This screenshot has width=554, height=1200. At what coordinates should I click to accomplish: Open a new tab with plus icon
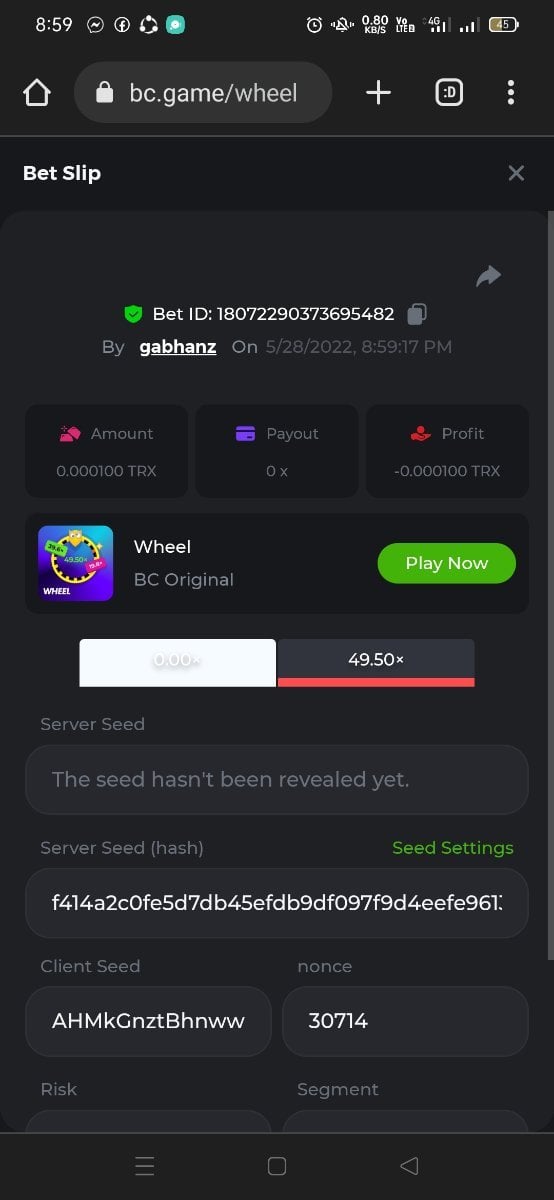coord(378,93)
